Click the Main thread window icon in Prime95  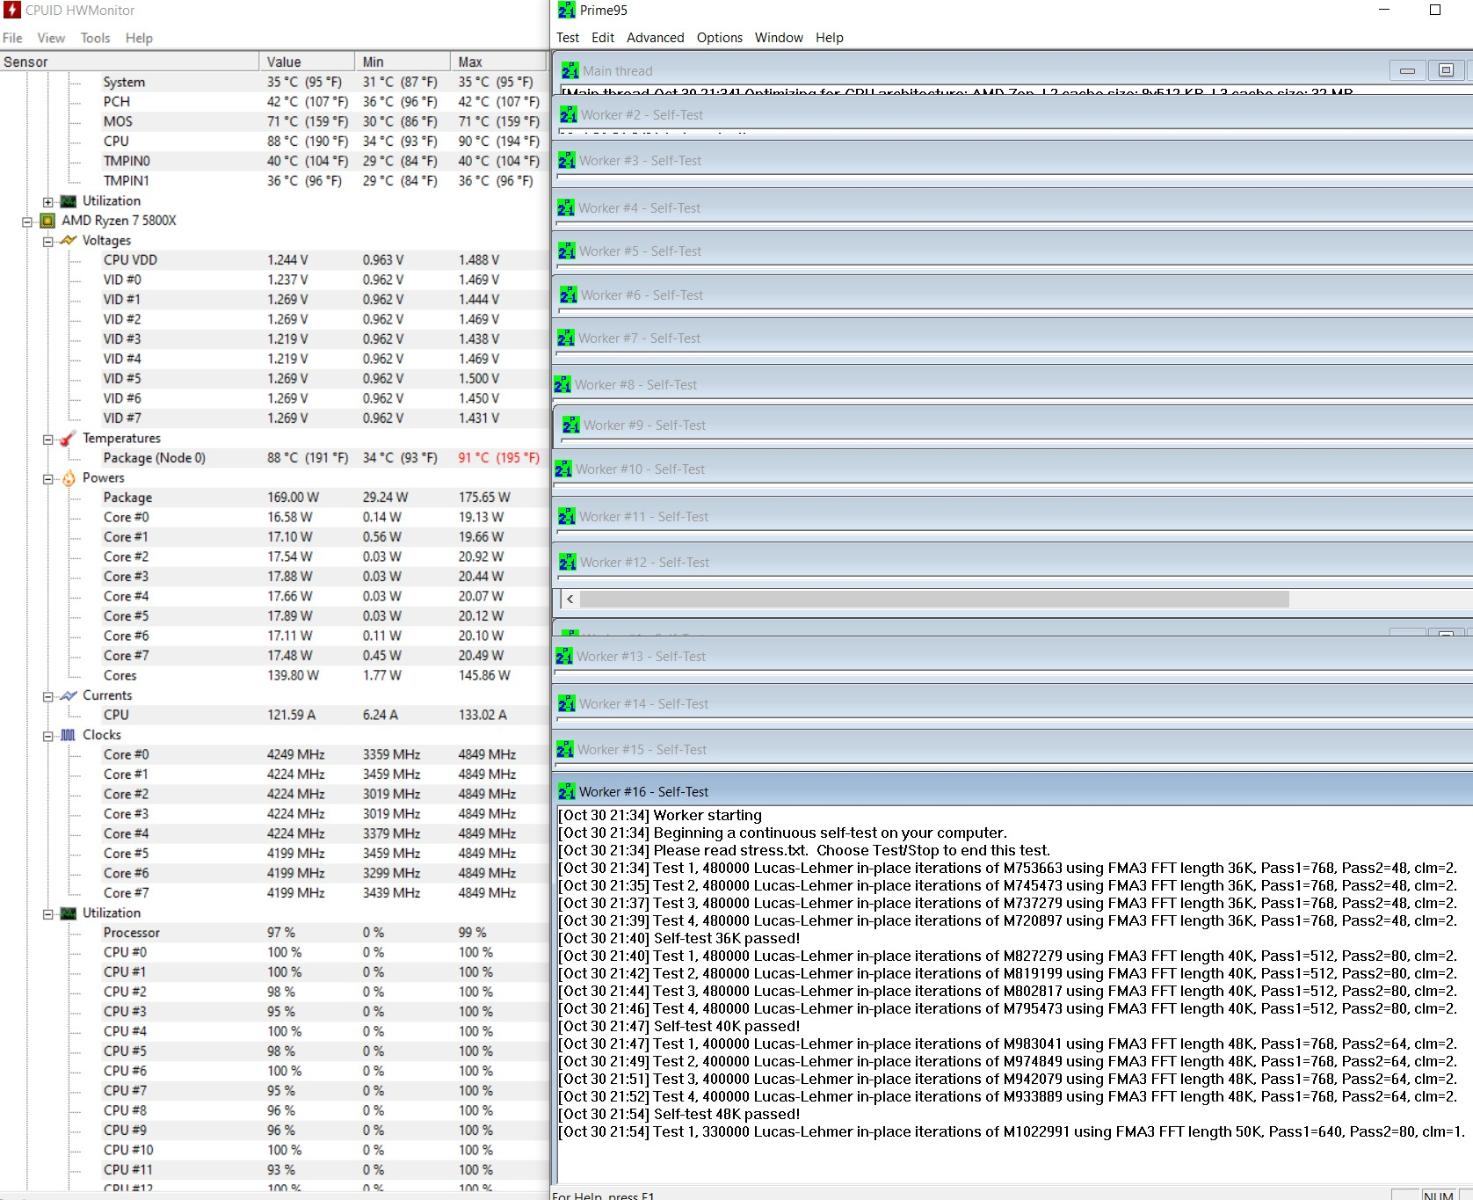point(570,71)
